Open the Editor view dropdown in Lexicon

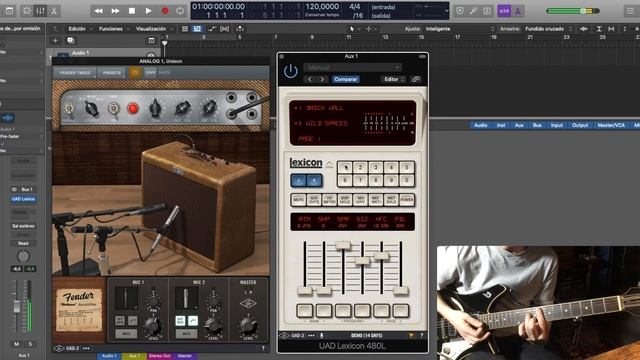click(x=393, y=79)
